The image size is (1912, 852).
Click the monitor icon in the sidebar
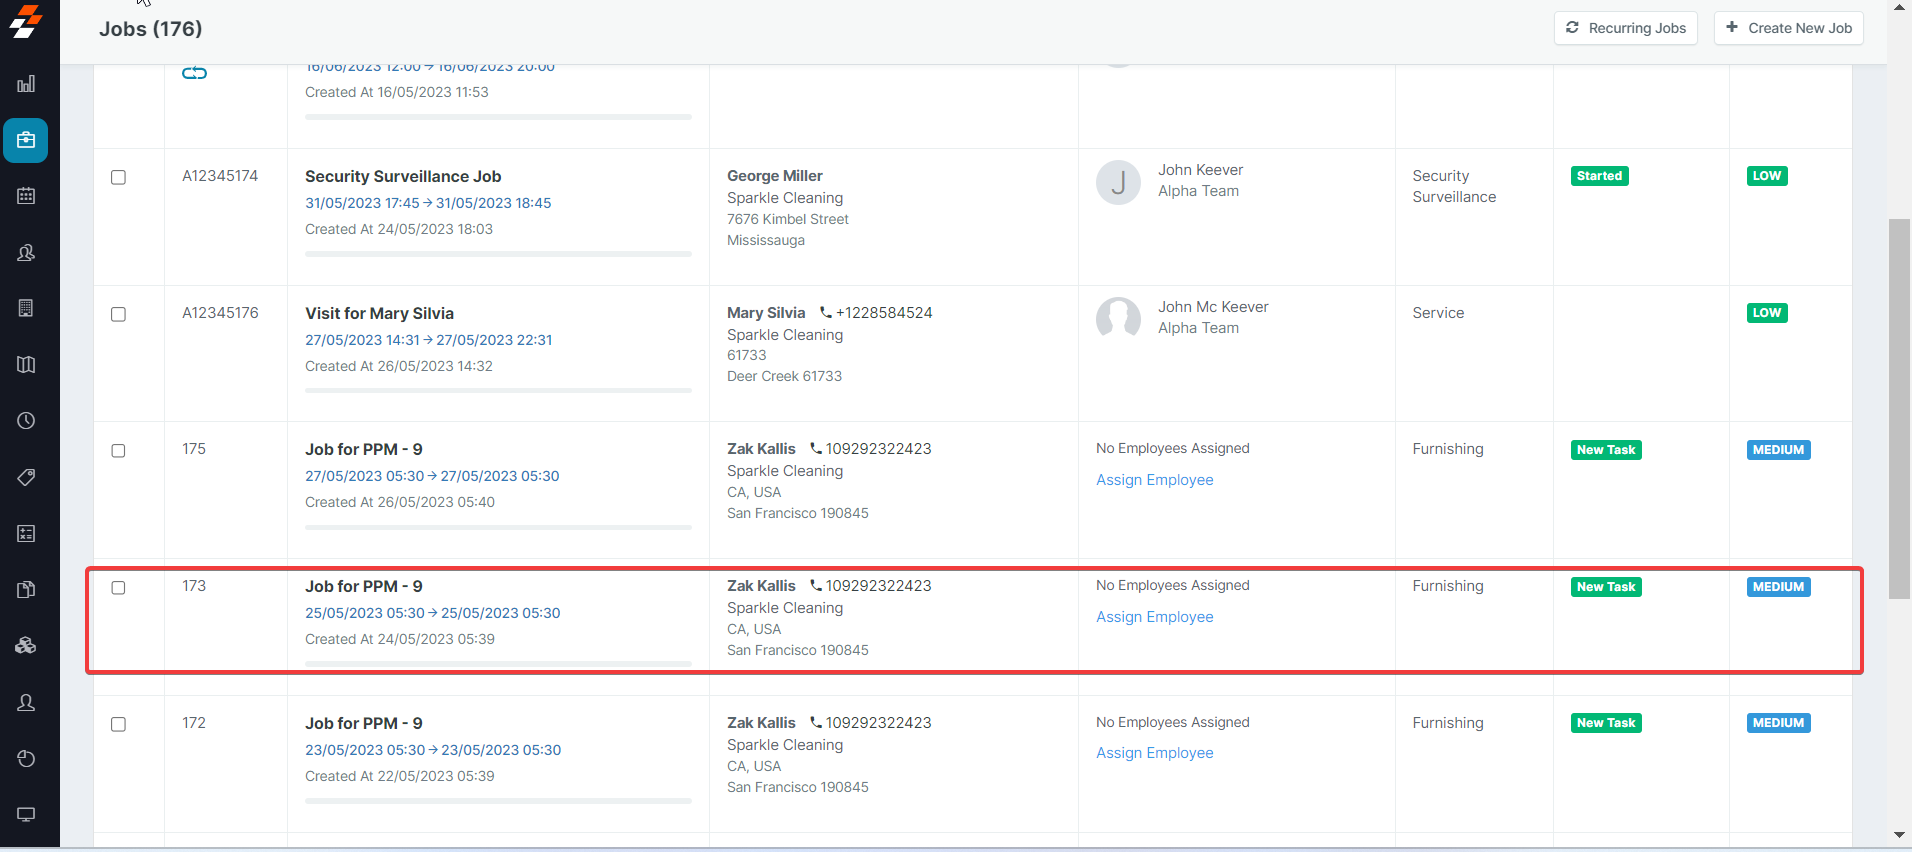(26, 814)
